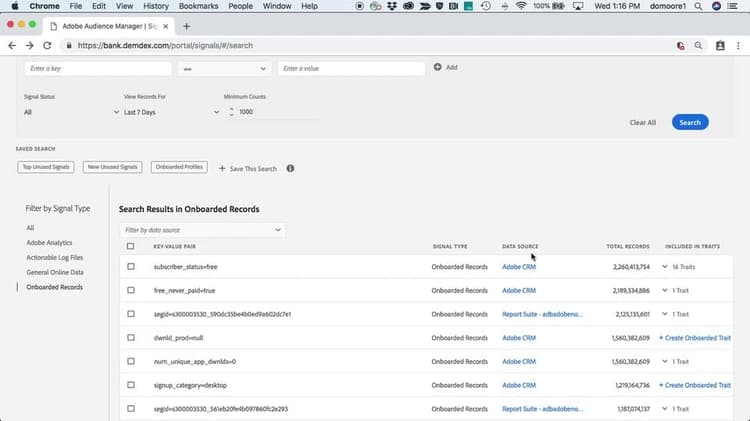The image size is (750, 421).
Task: Open the People menu
Action: [x=240, y=6]
